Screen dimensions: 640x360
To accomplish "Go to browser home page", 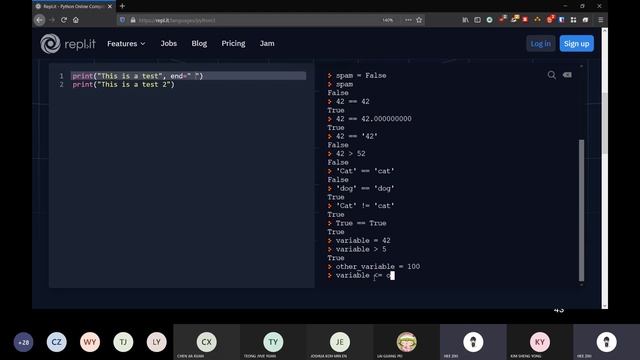I will click(76, 20).
